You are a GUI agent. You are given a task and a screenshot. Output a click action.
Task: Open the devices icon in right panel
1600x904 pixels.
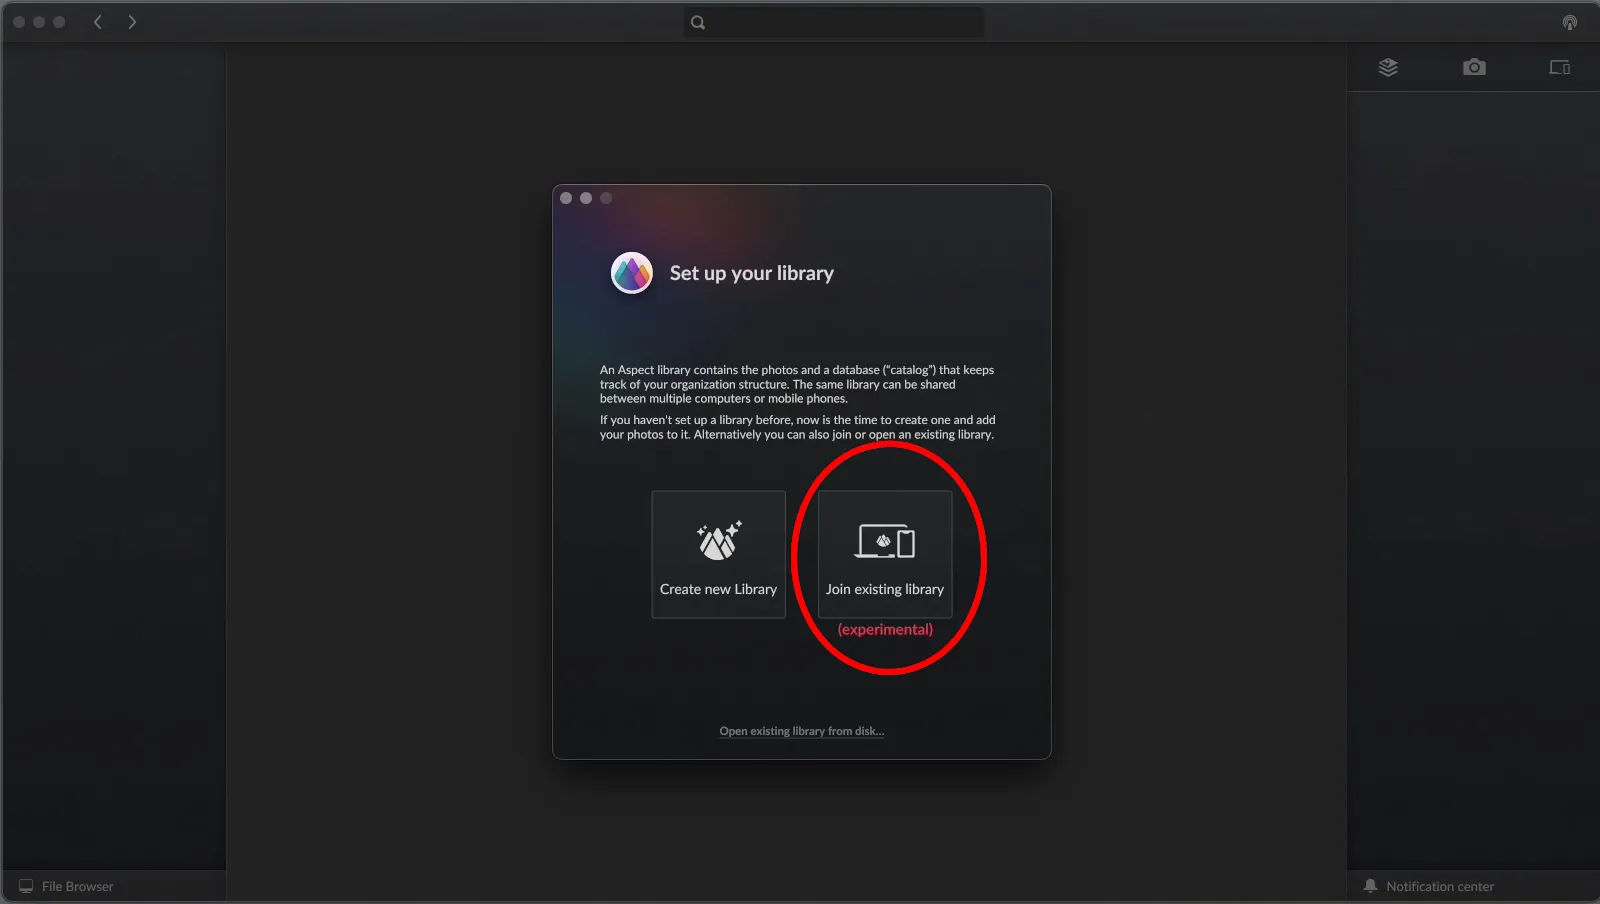tap(1559, 67)
